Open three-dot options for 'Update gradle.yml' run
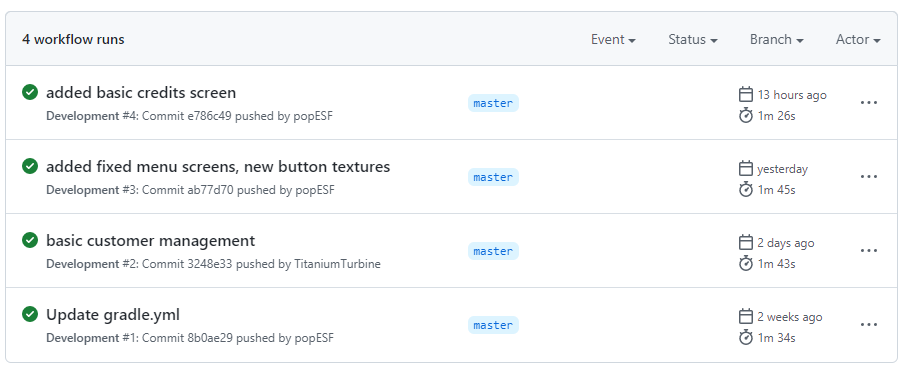The height and width of the screenshot is (390, 907). coord(869,325)
